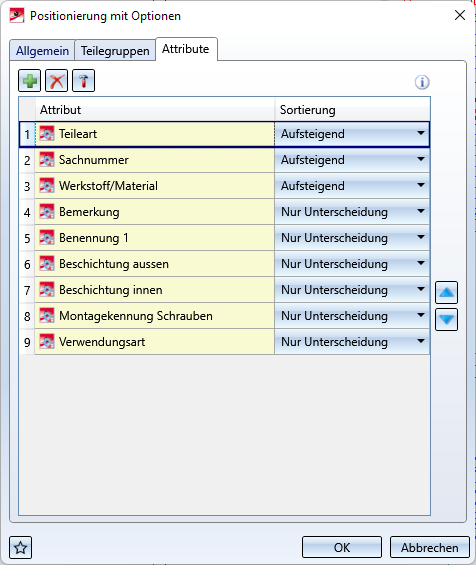Move selected attribute down with blue arrow
The height and width of the screenshot is (565, 476).
point(446,319)
